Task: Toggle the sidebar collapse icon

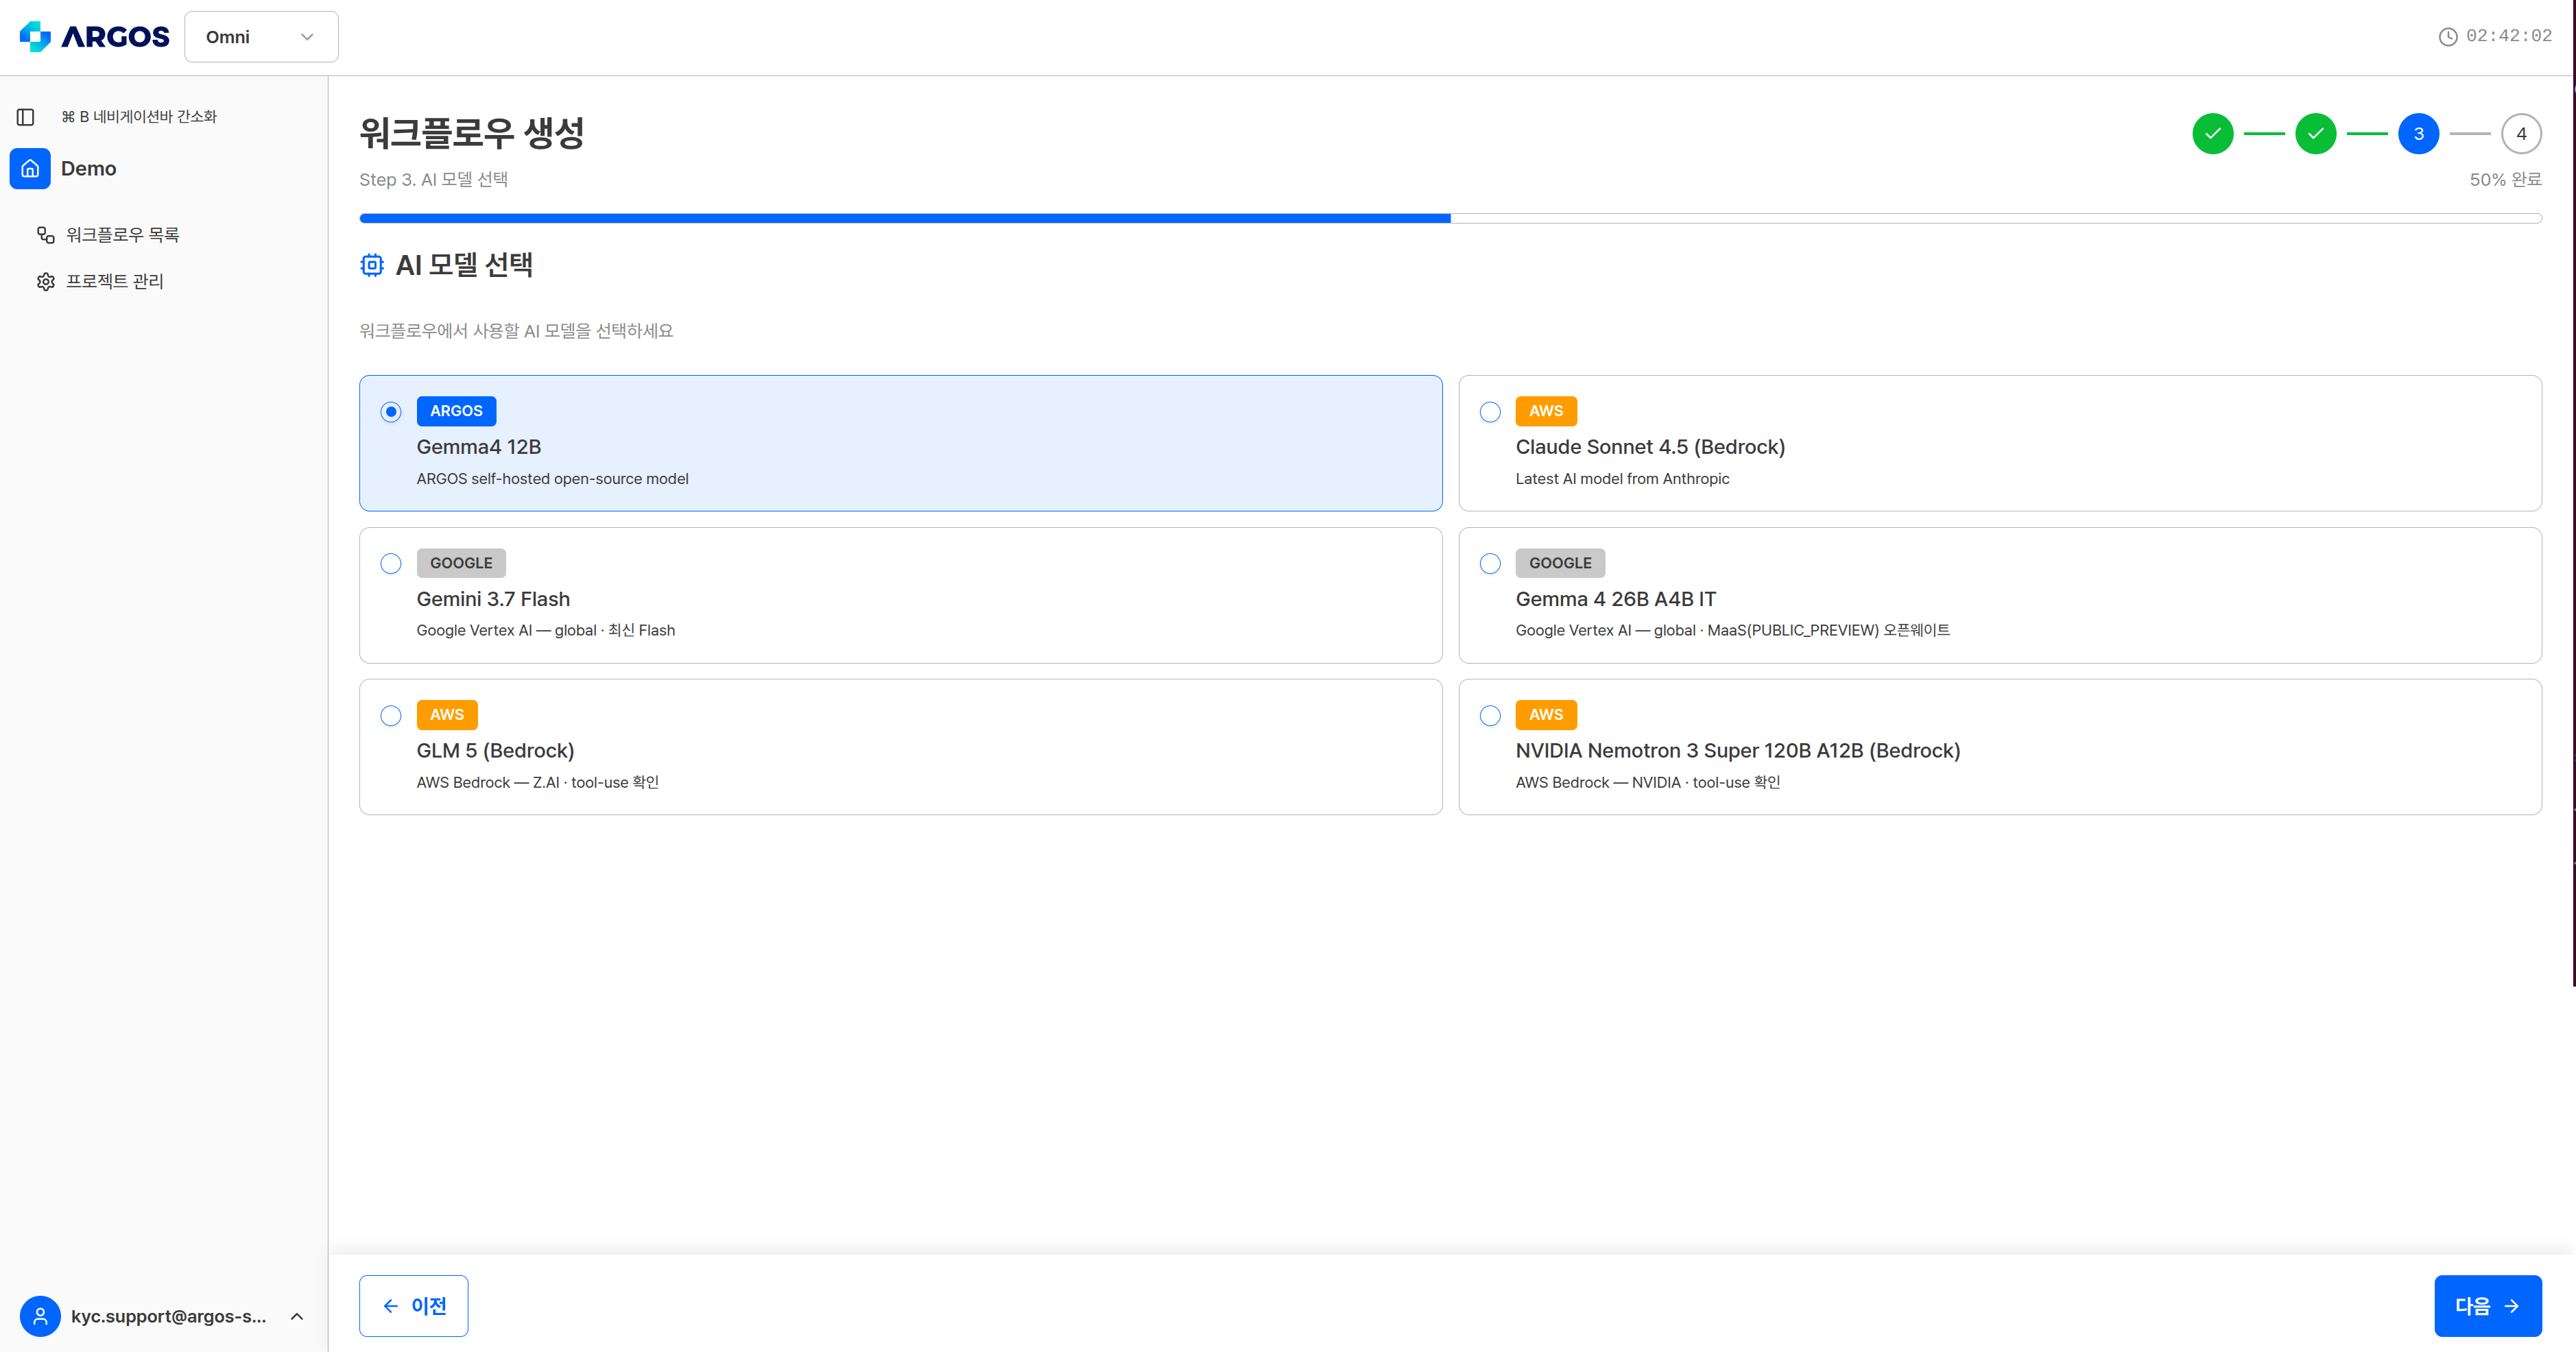Action: click(x=26, y=117)
